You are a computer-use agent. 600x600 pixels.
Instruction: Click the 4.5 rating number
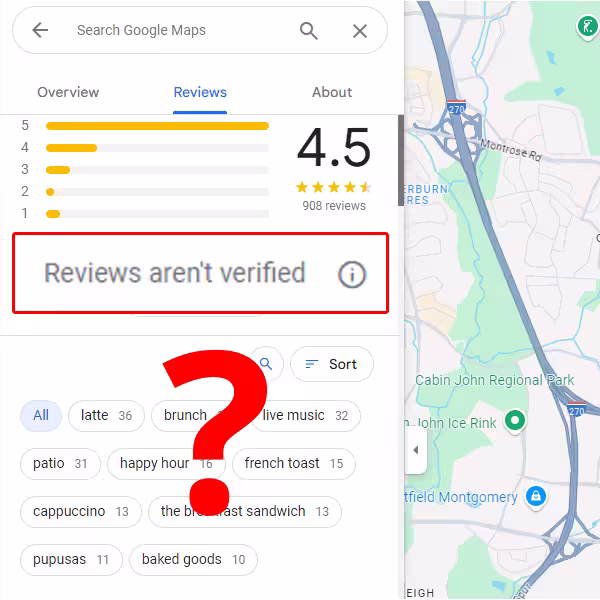coord(334,148)
